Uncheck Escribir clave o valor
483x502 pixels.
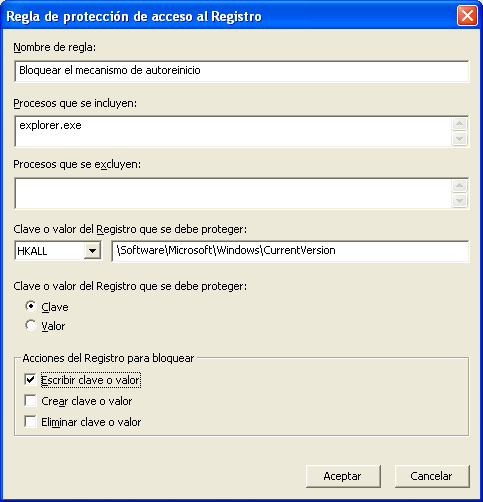click(x=30, y=380)
